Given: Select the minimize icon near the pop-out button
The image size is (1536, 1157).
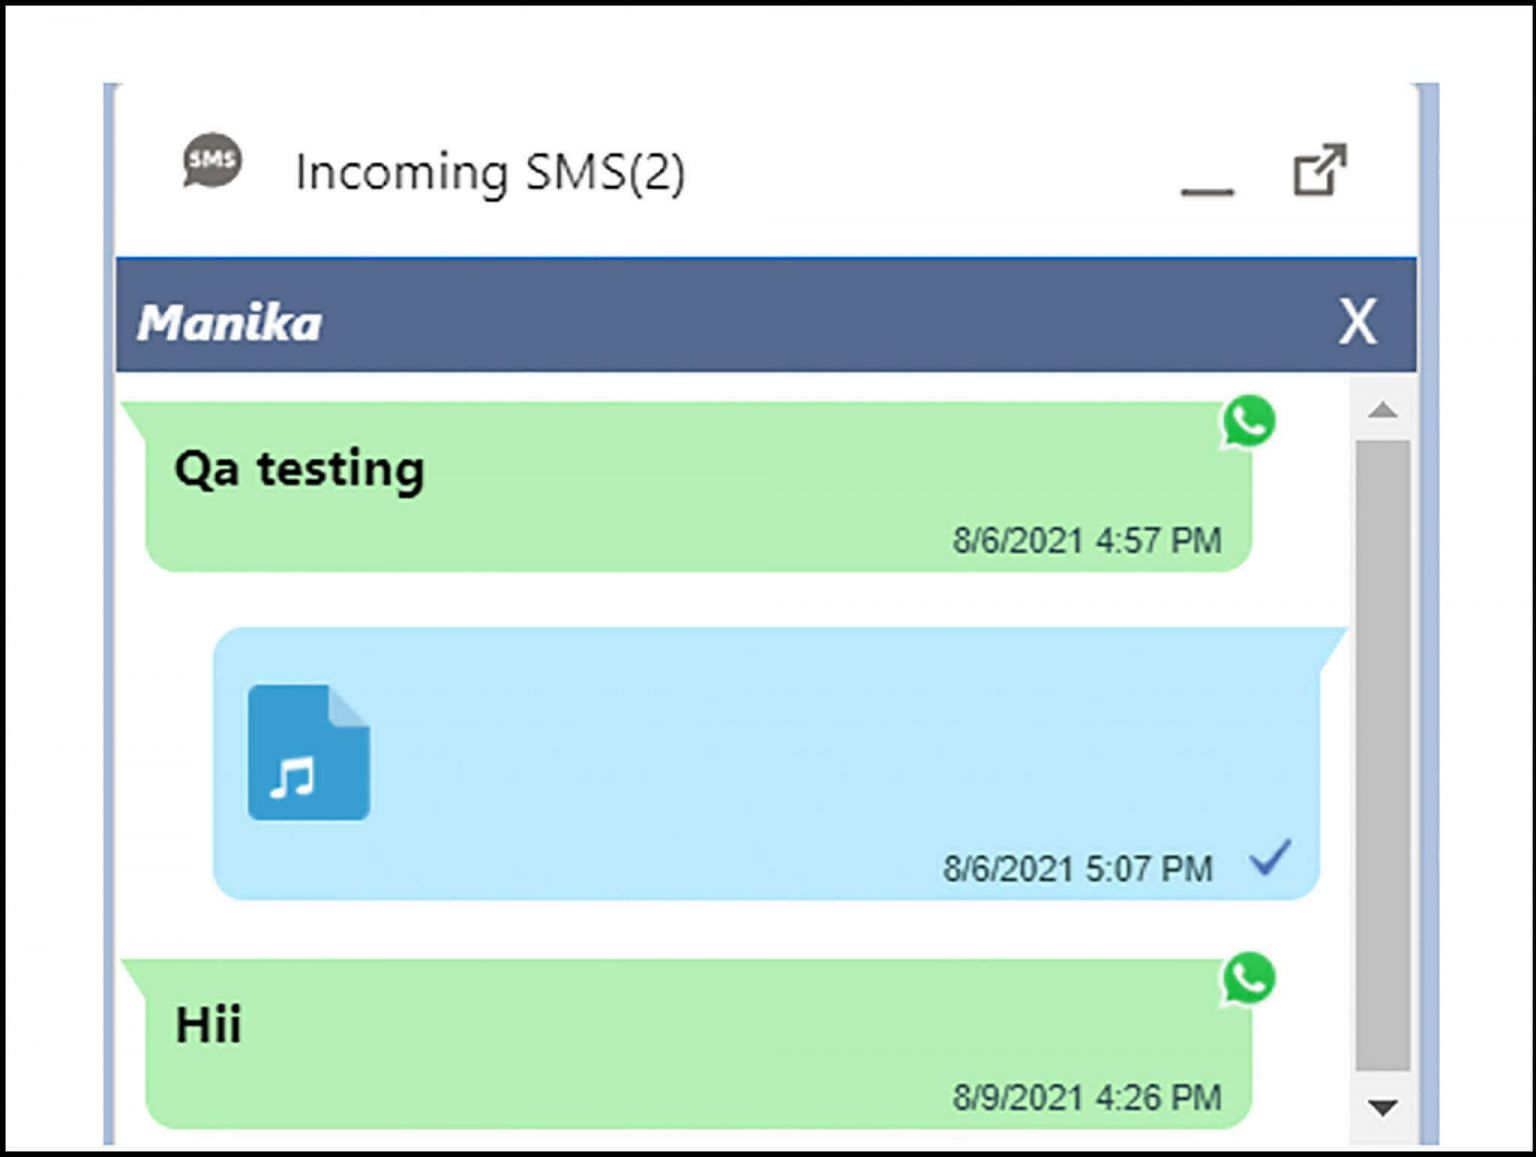Looking at the screenshot, I should tap(1207, 192).
